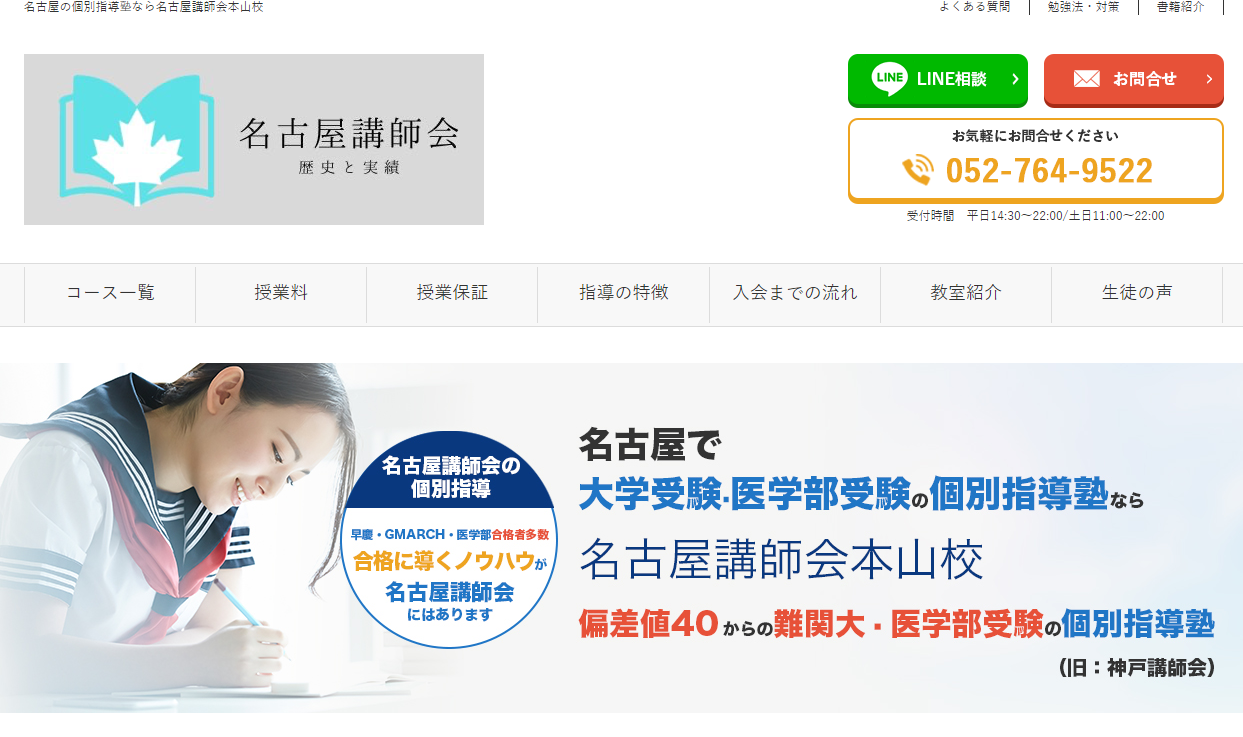The width and height of the screenshot is (1243, 737).
Task: Click the orange telephone handset icon
Action: [918, 170]
